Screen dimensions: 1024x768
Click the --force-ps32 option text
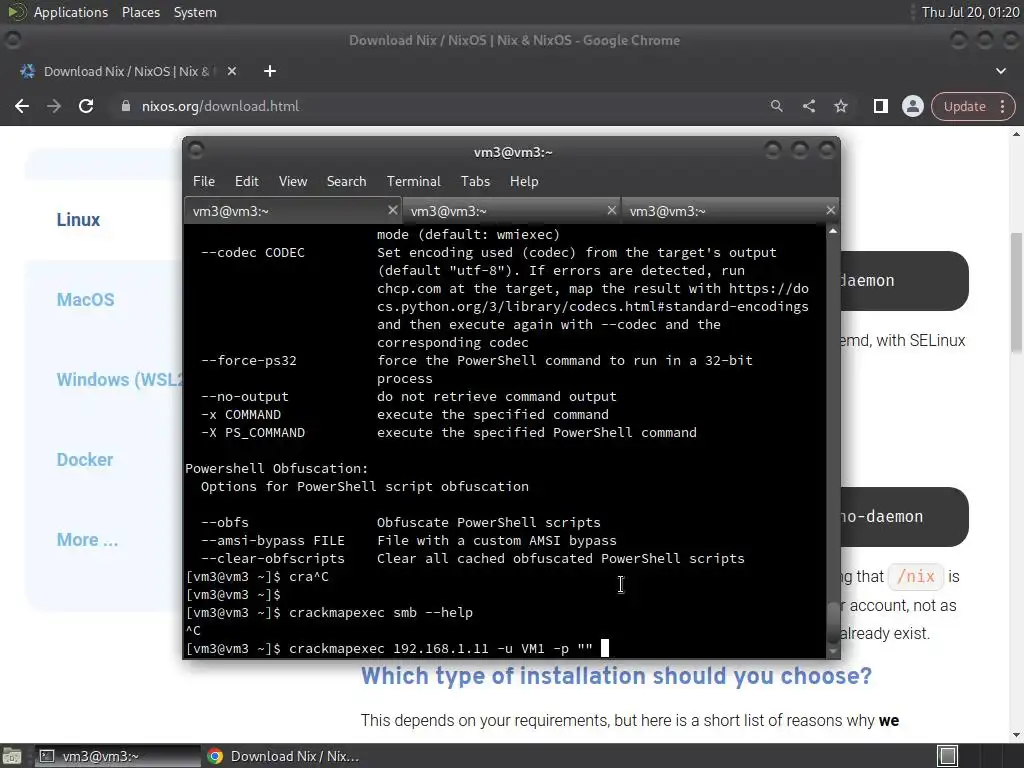tap(248, 360)
